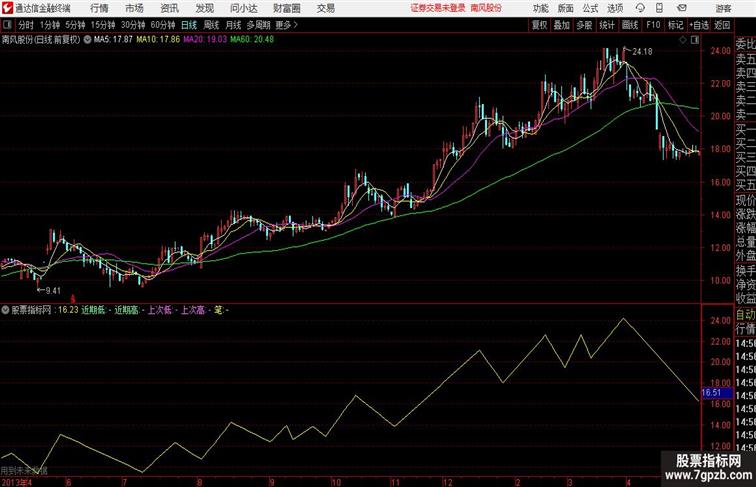The image size is (756, 487).
Task: Click the MA20: 19.03 label
Action: click(205, 40)
